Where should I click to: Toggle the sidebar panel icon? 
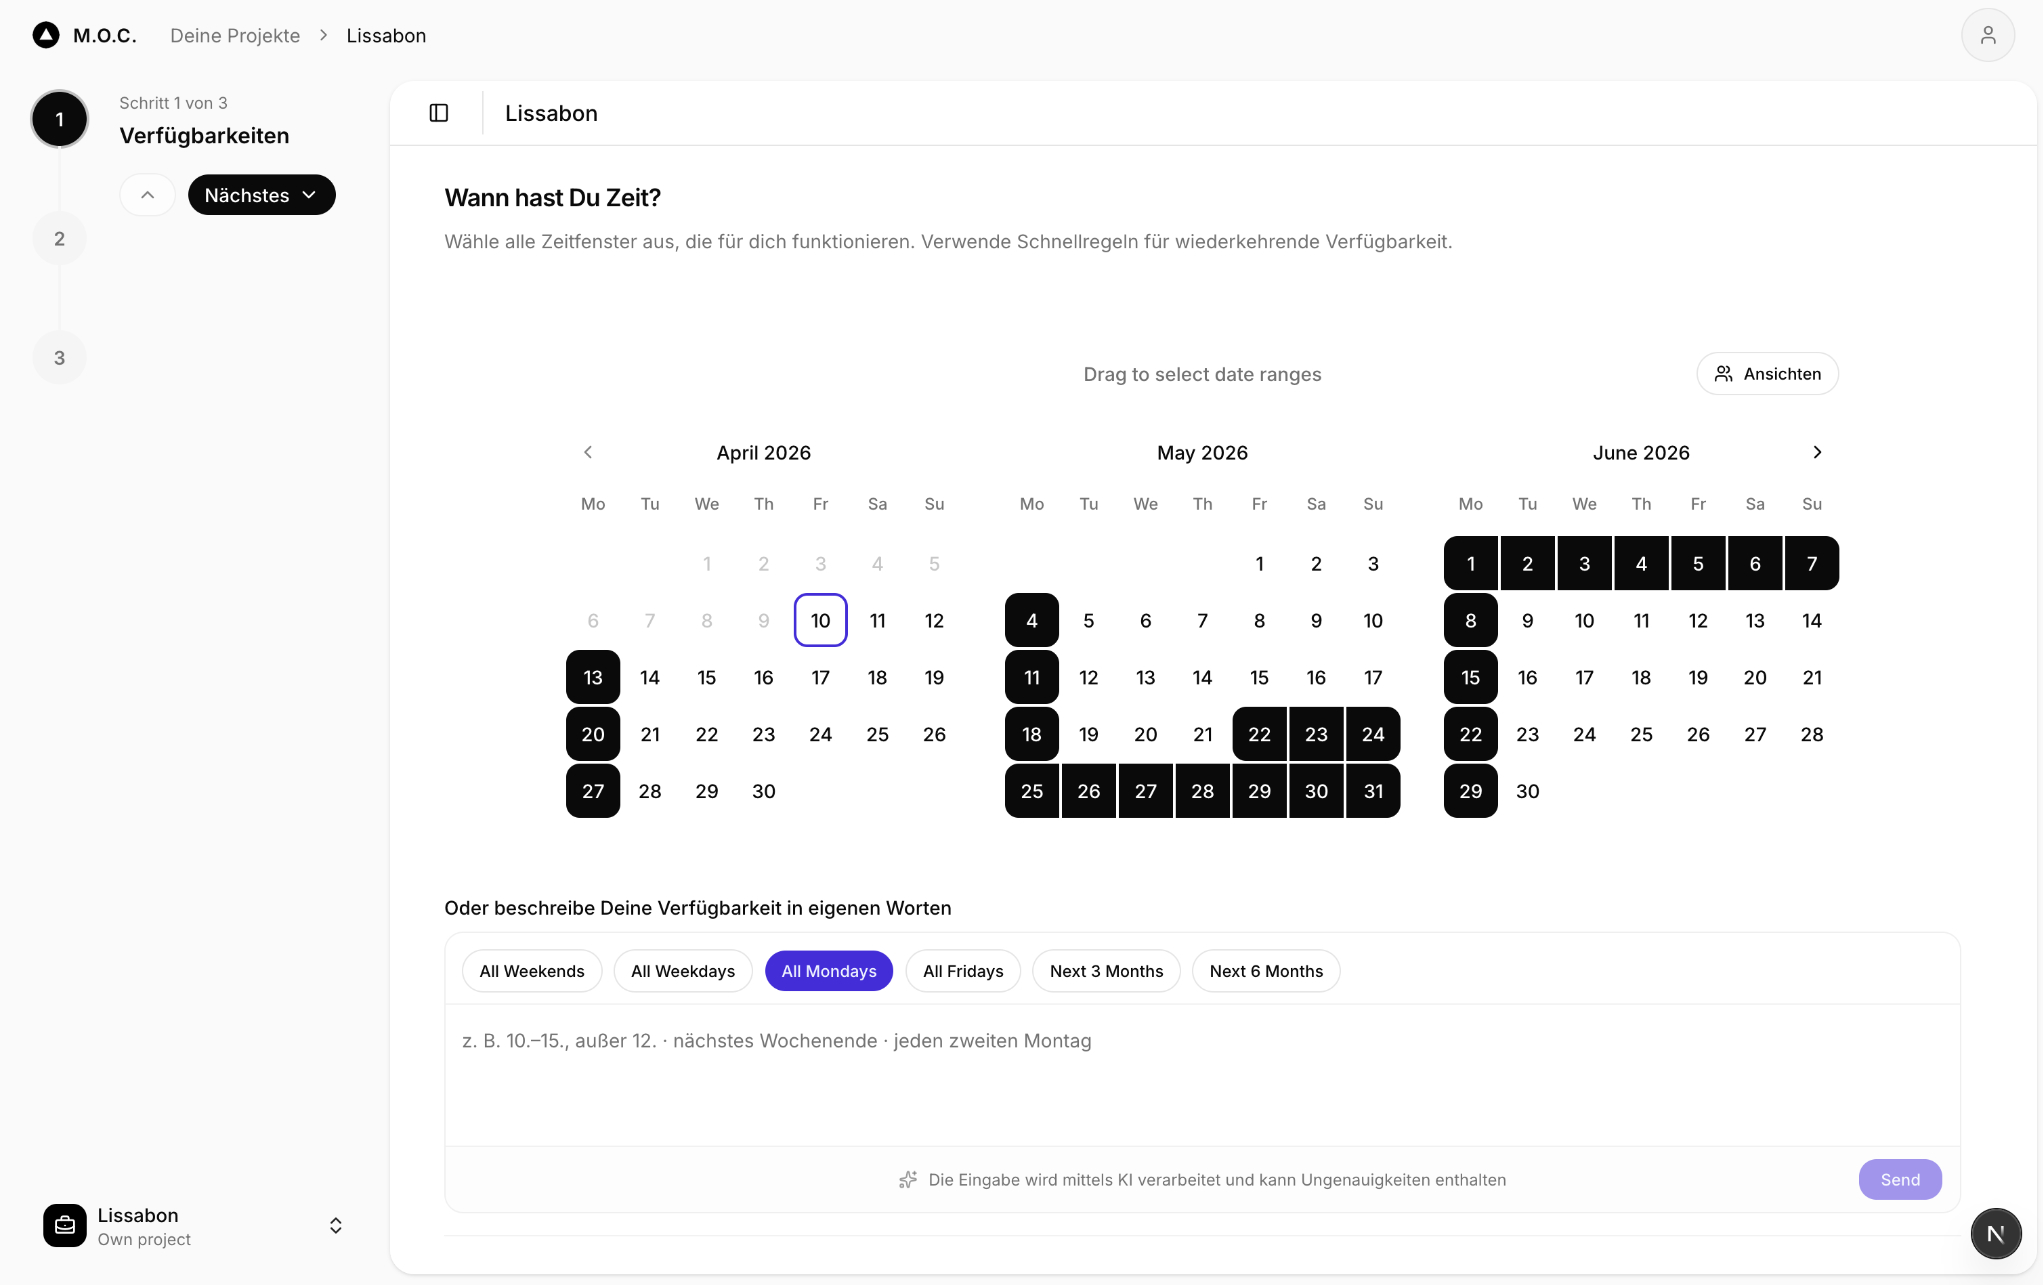tap(439, 113)
